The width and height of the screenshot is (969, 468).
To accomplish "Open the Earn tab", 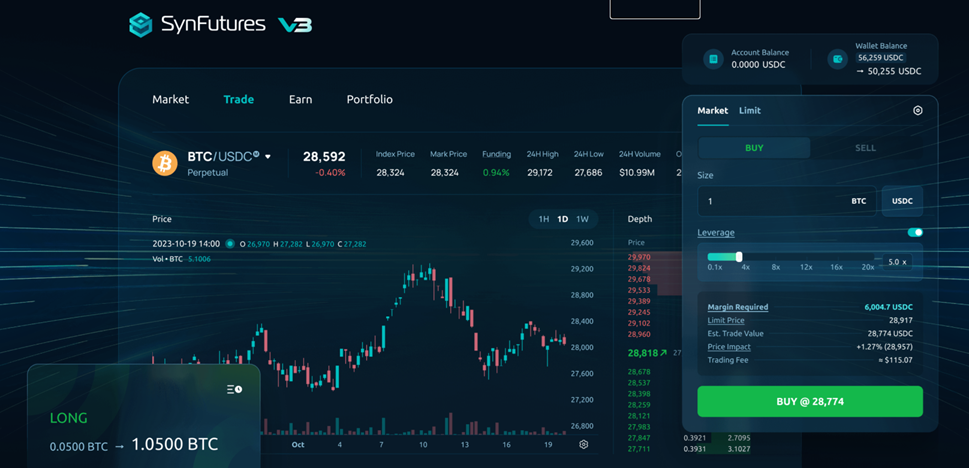I will 300,100.
